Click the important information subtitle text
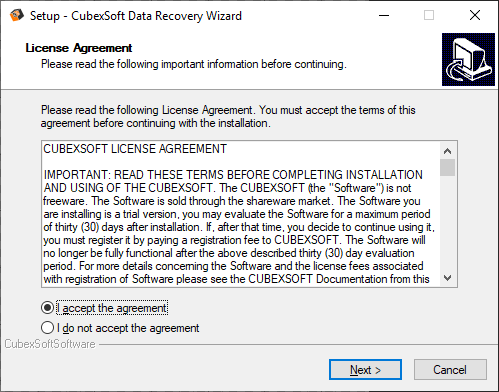499x392 pixels. click(x=194, y=64)
